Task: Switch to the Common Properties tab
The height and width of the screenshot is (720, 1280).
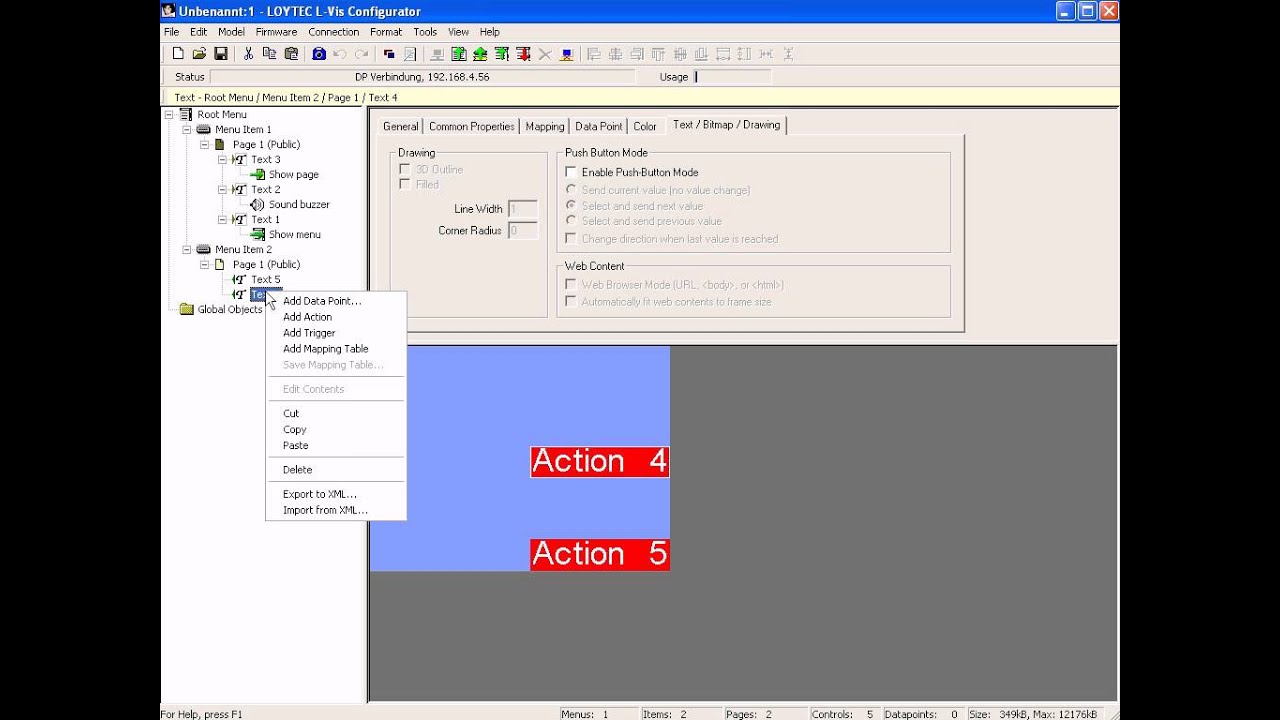Action: (471, 126)
